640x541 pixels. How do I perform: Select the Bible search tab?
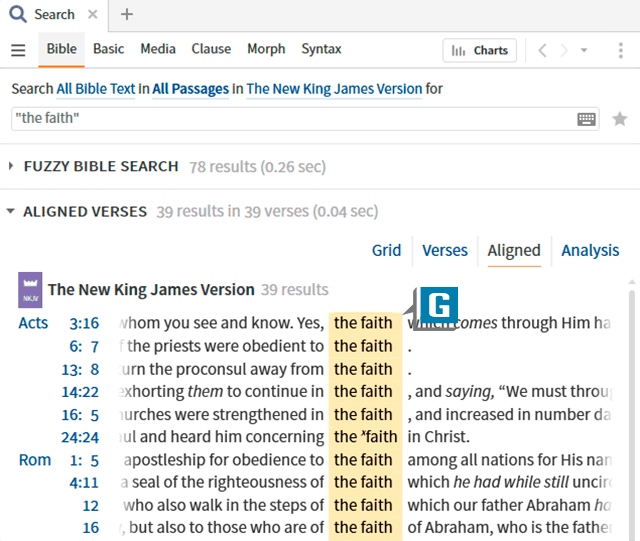click(x=62, y=49)
